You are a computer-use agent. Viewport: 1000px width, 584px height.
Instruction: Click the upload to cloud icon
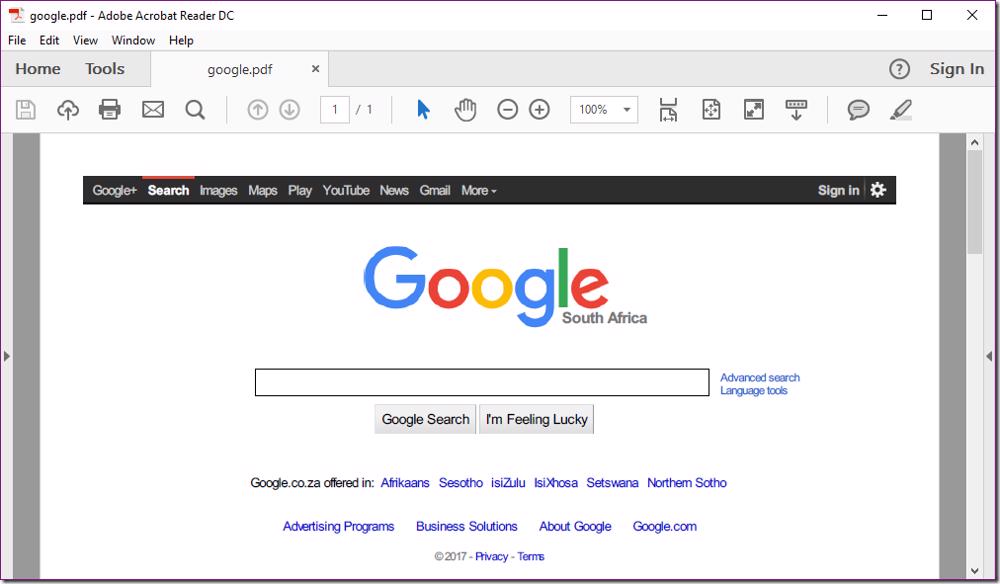point(68,110)
